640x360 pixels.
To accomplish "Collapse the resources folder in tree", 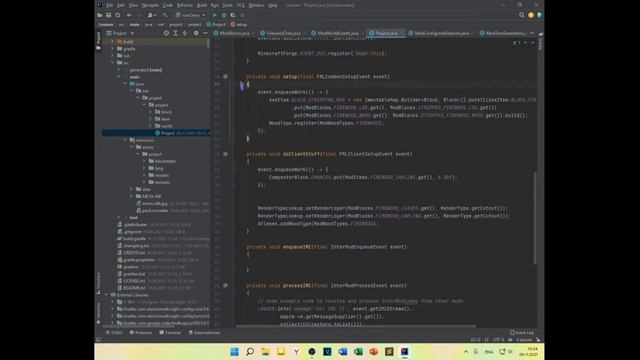I will pos(125,140).
